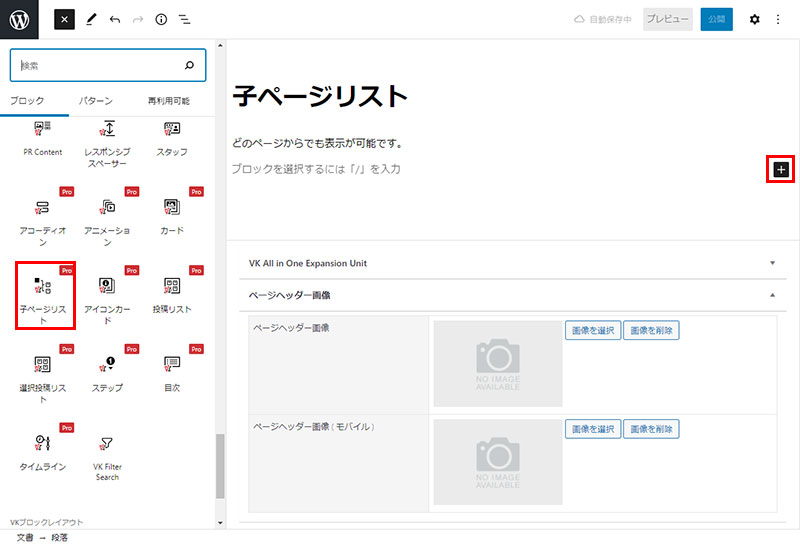Switch to the 再利用可能 tab
Image resolution: width=800 pixels, height=545 pixels.
point(168,101)
